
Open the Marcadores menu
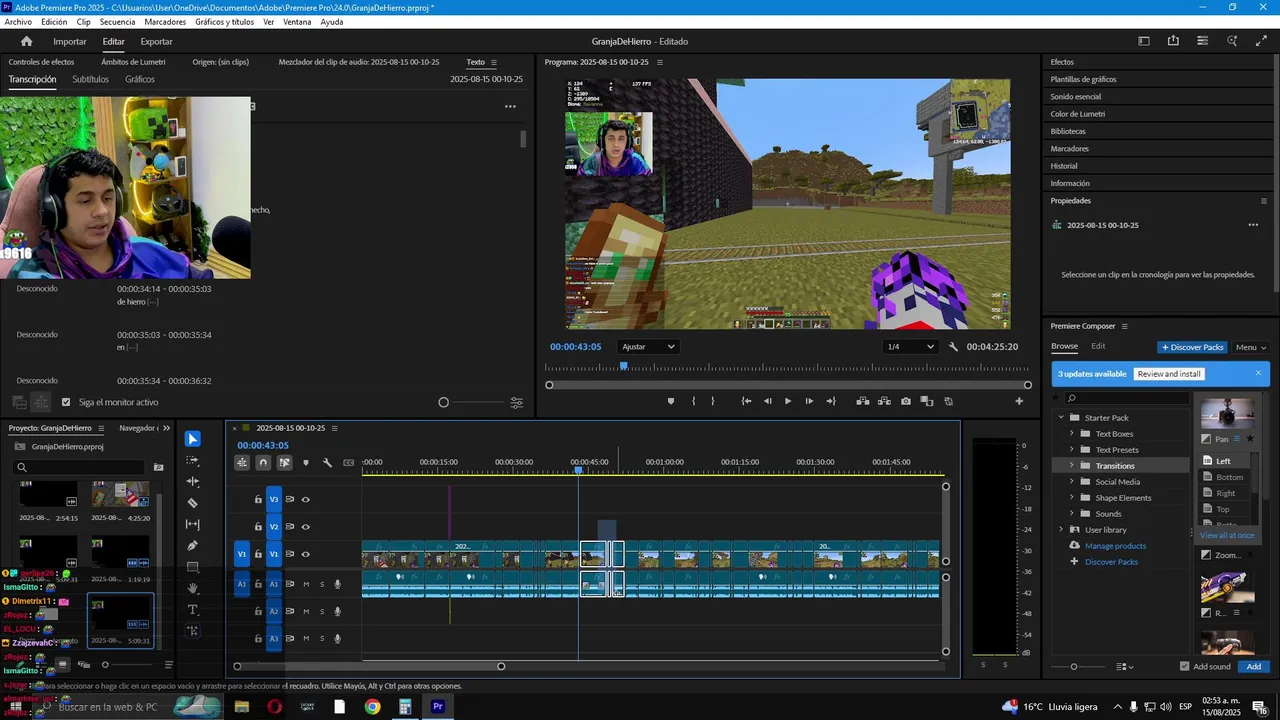[x=165, y=22]
